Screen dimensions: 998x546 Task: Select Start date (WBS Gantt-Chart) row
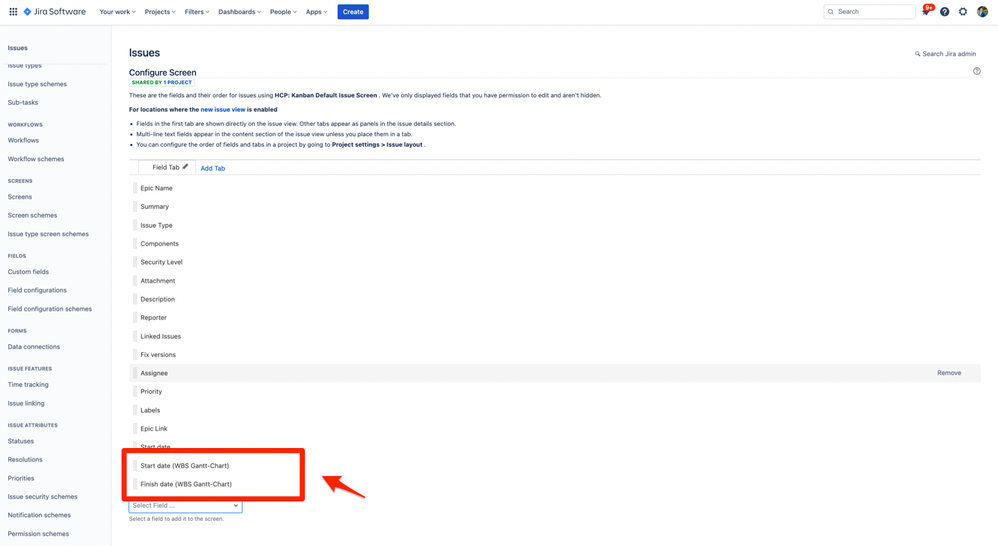tap(555, 466)
